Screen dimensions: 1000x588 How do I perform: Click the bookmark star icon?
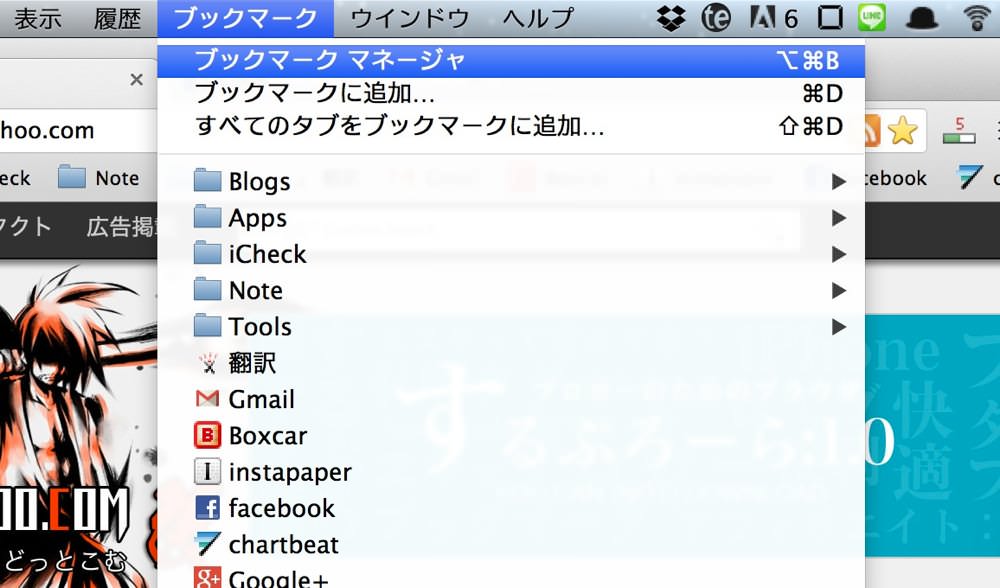pos(902,131)
